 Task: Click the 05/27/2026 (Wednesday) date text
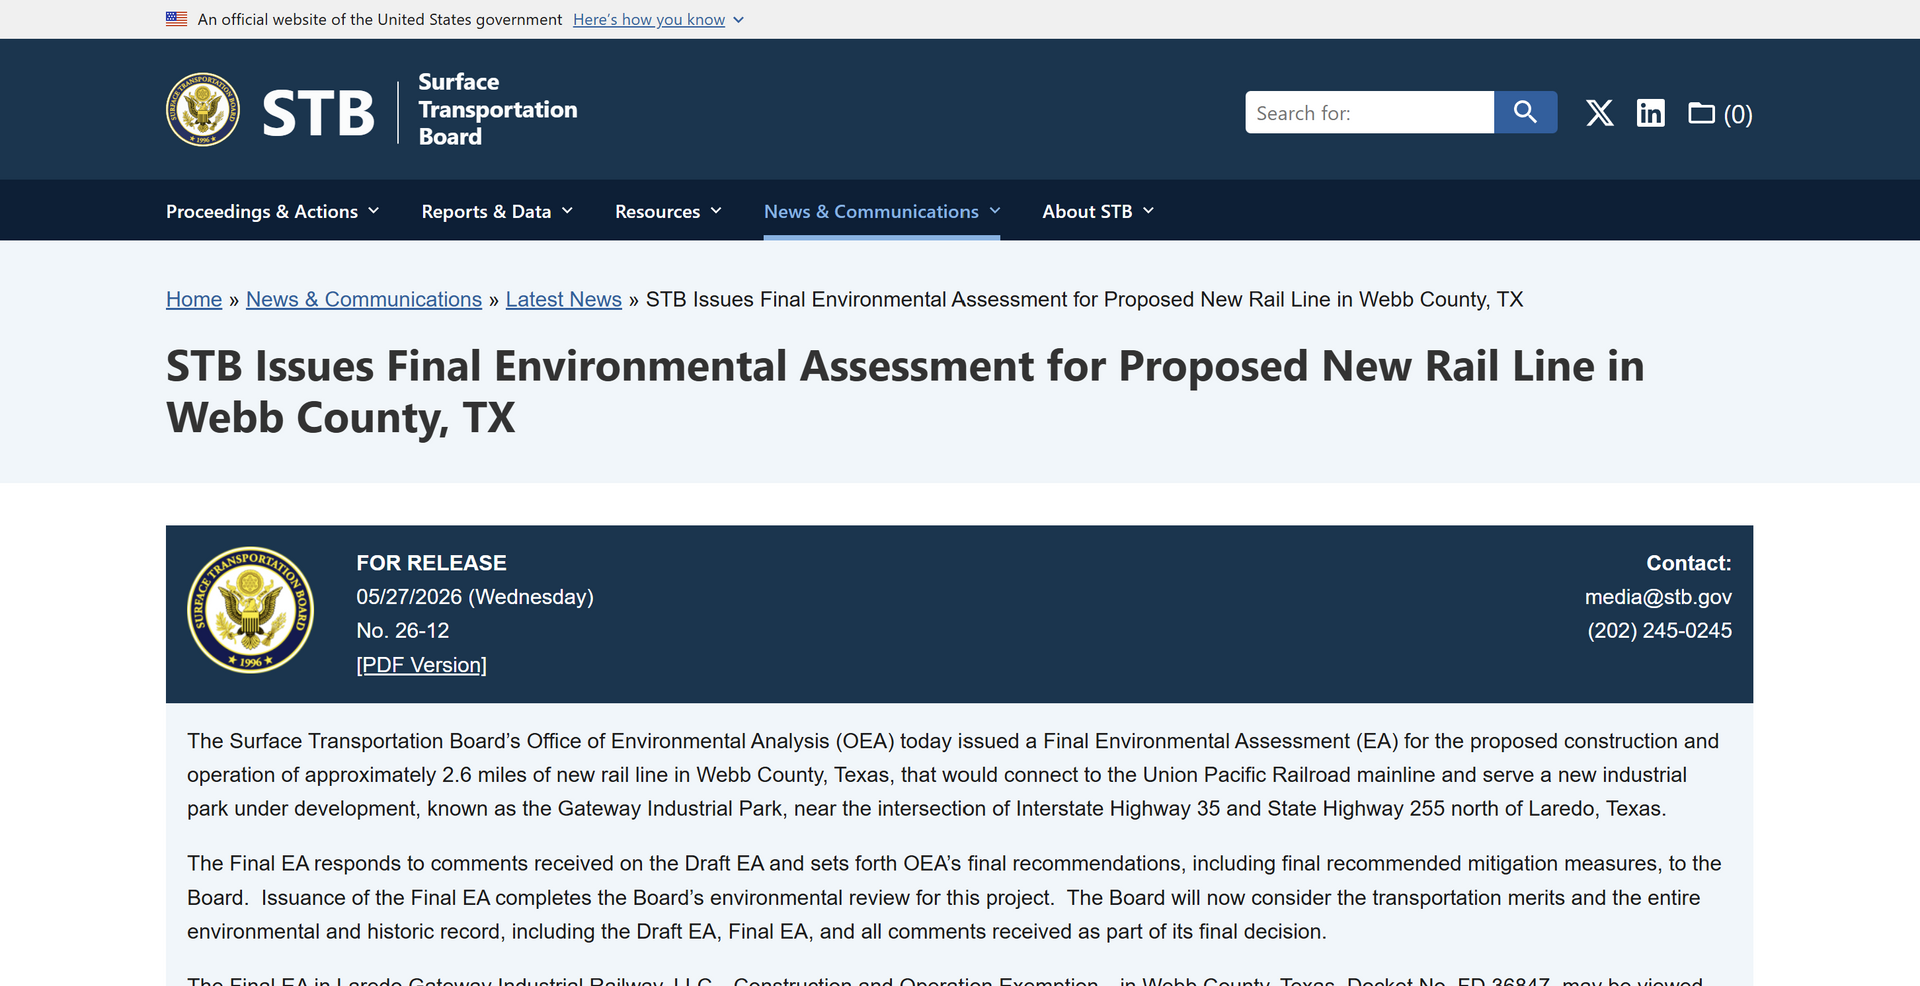click(475, 597)
